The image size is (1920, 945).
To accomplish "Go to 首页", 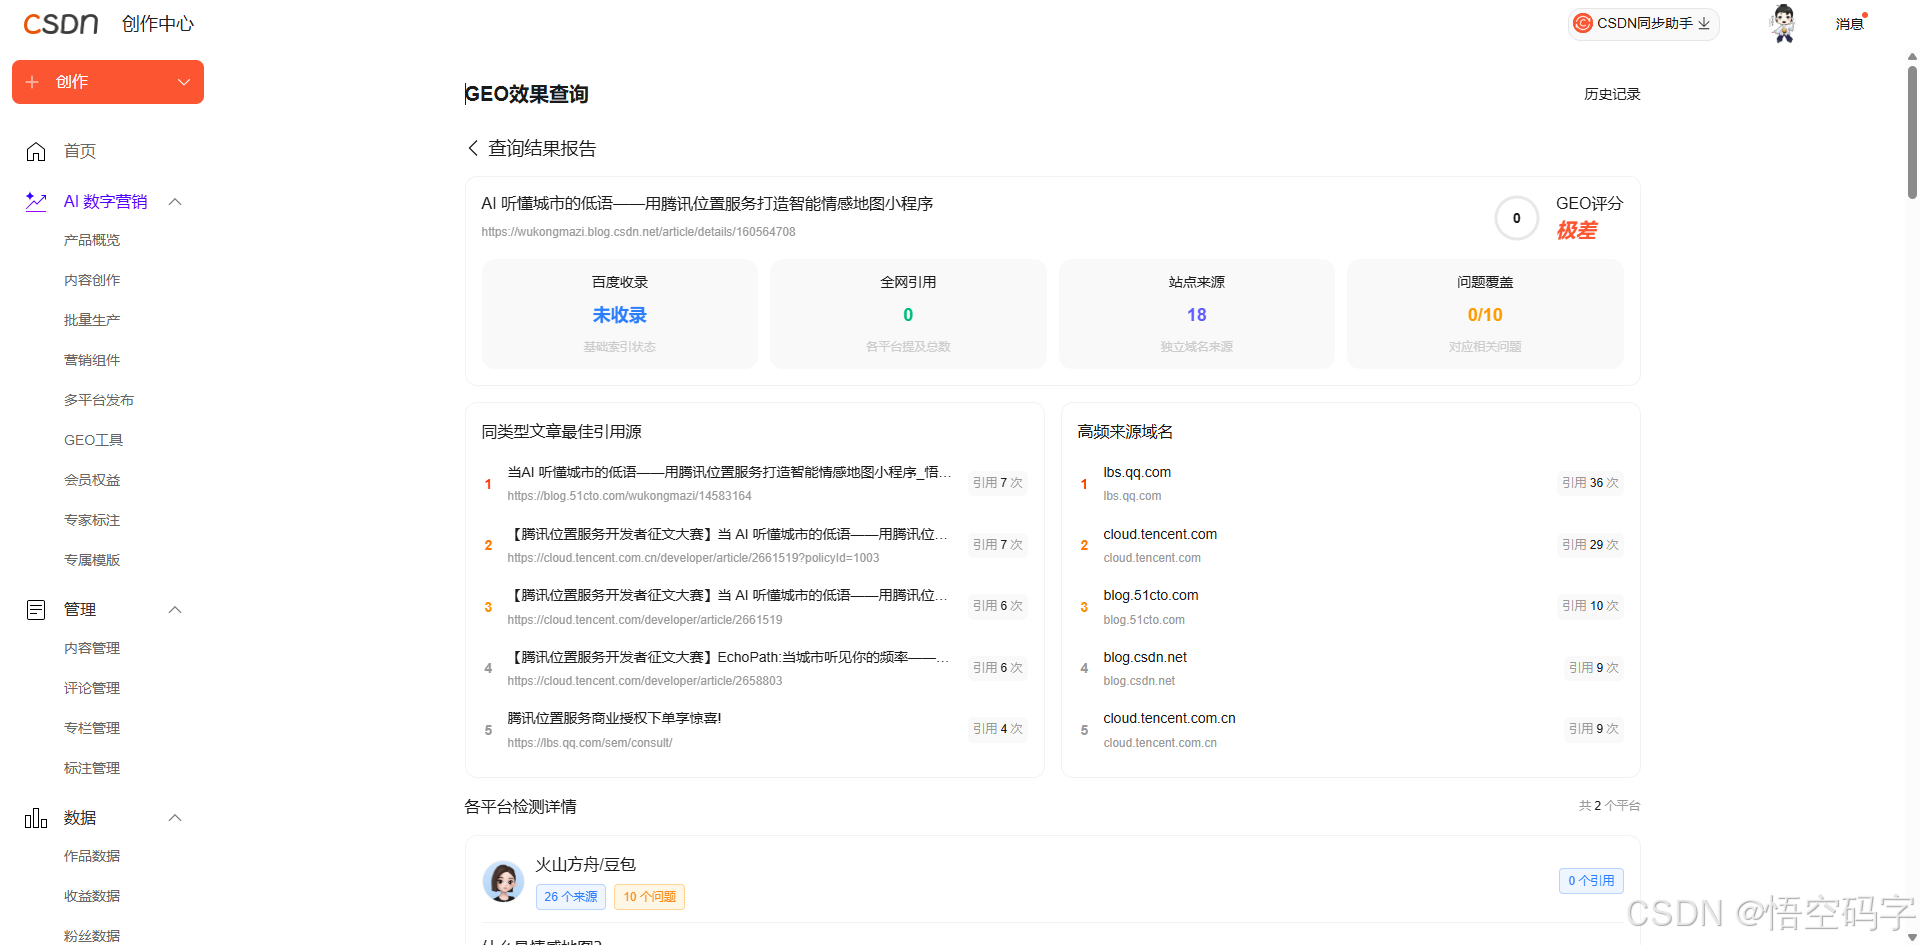I will [80, 151].
